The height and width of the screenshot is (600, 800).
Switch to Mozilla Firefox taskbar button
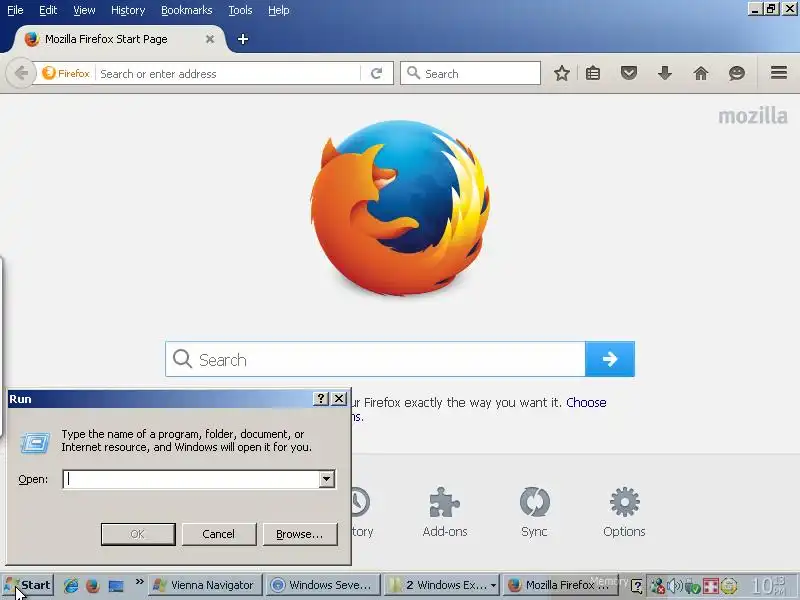point(560,585)
